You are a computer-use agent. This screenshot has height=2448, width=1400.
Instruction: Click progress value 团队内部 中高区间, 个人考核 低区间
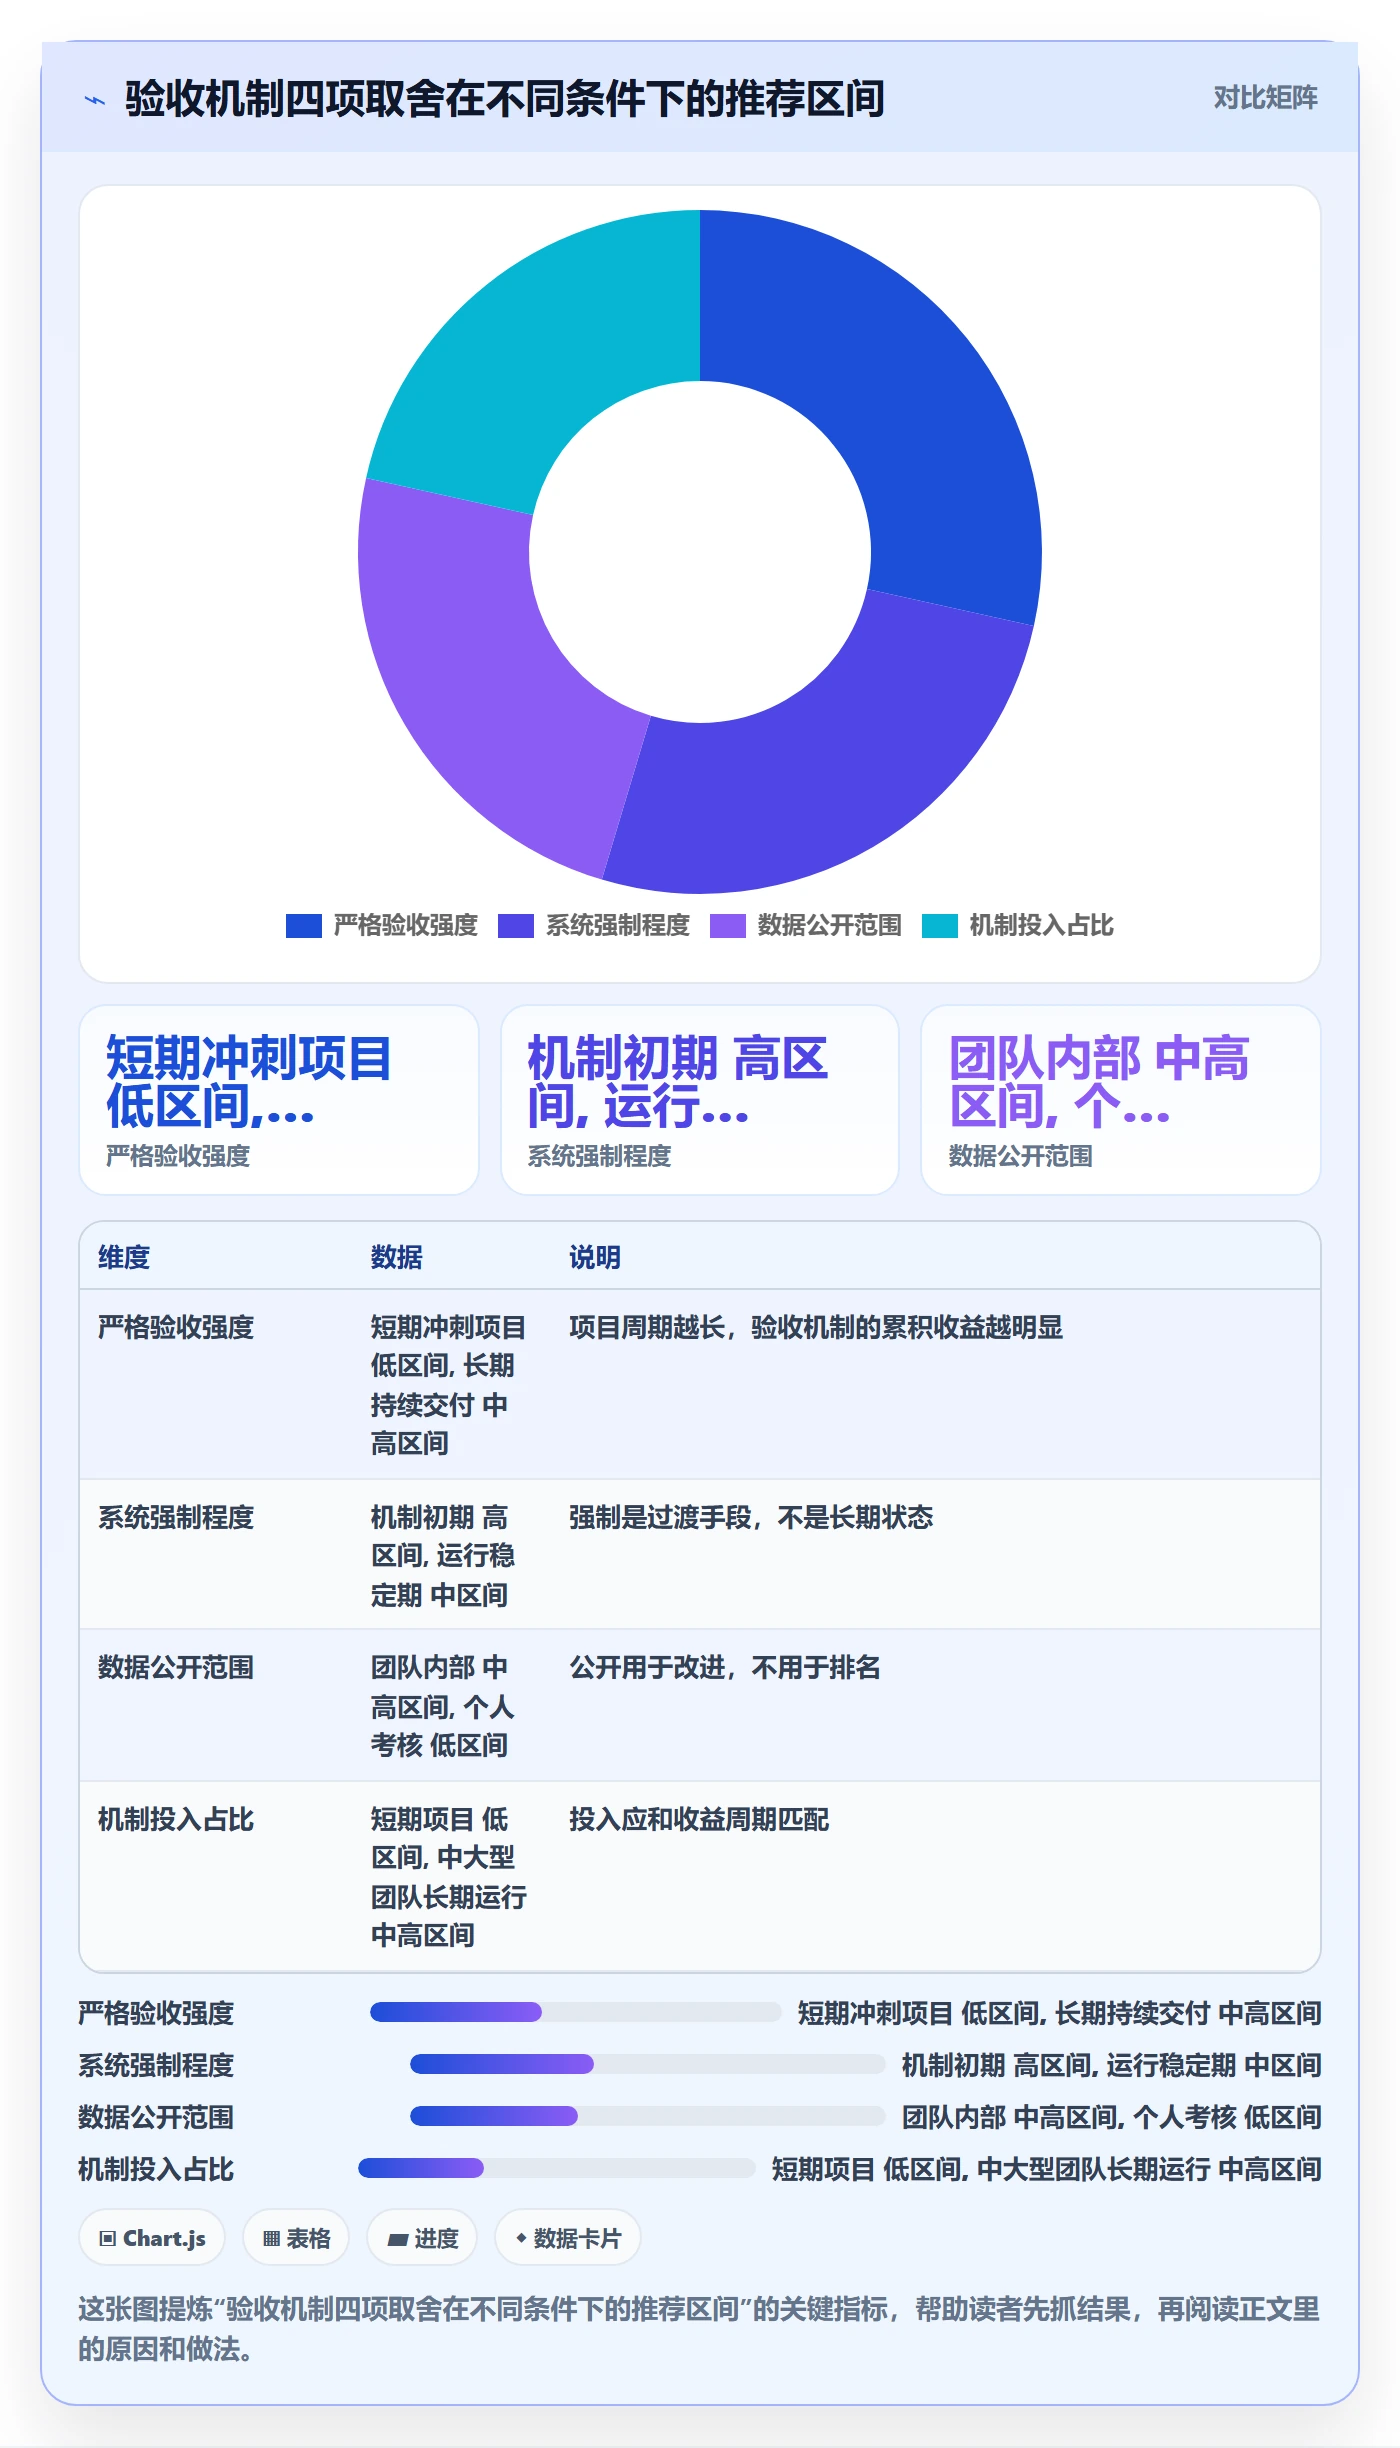tap(1112, 2117)
